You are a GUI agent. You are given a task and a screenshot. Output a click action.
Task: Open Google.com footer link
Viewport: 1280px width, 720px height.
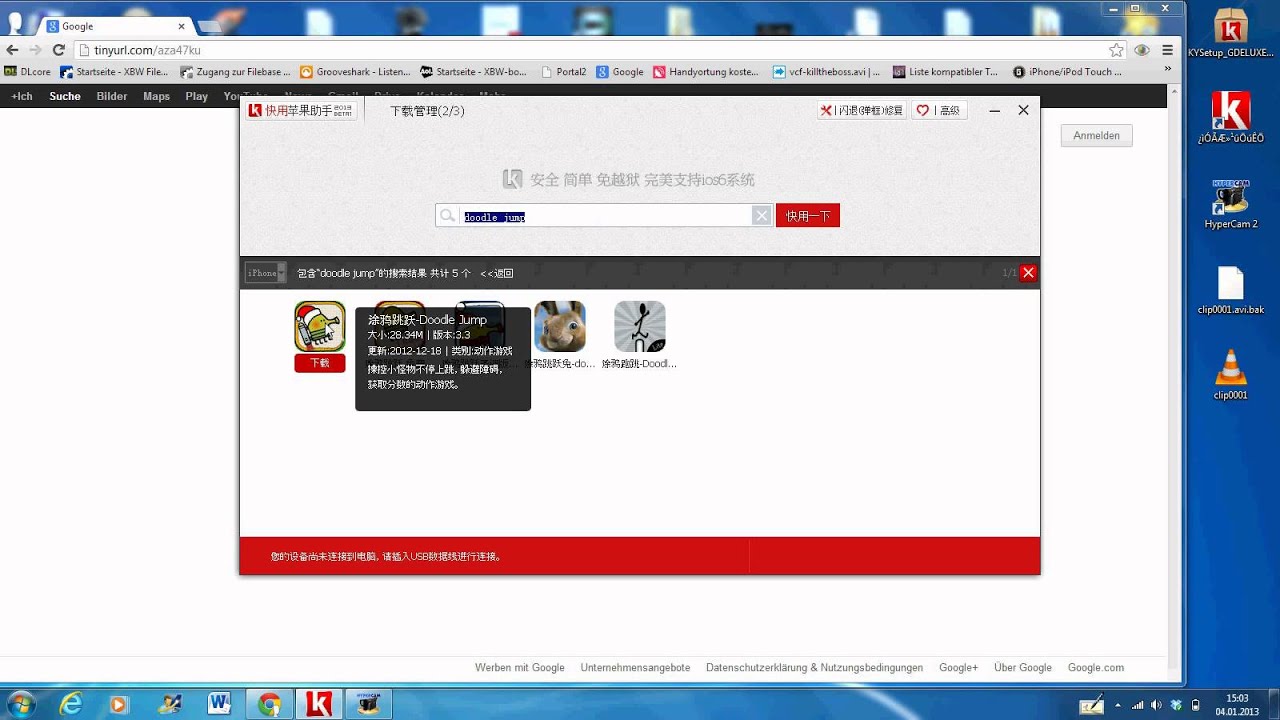click(1096, 667)
